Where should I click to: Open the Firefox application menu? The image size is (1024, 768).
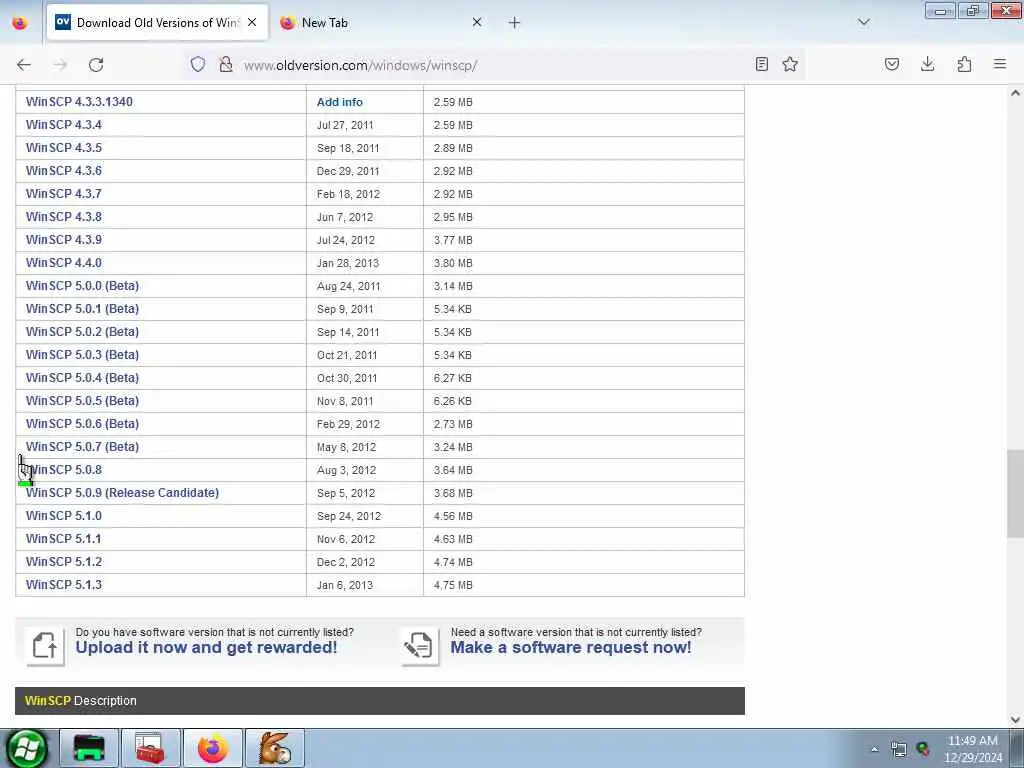1000,64
